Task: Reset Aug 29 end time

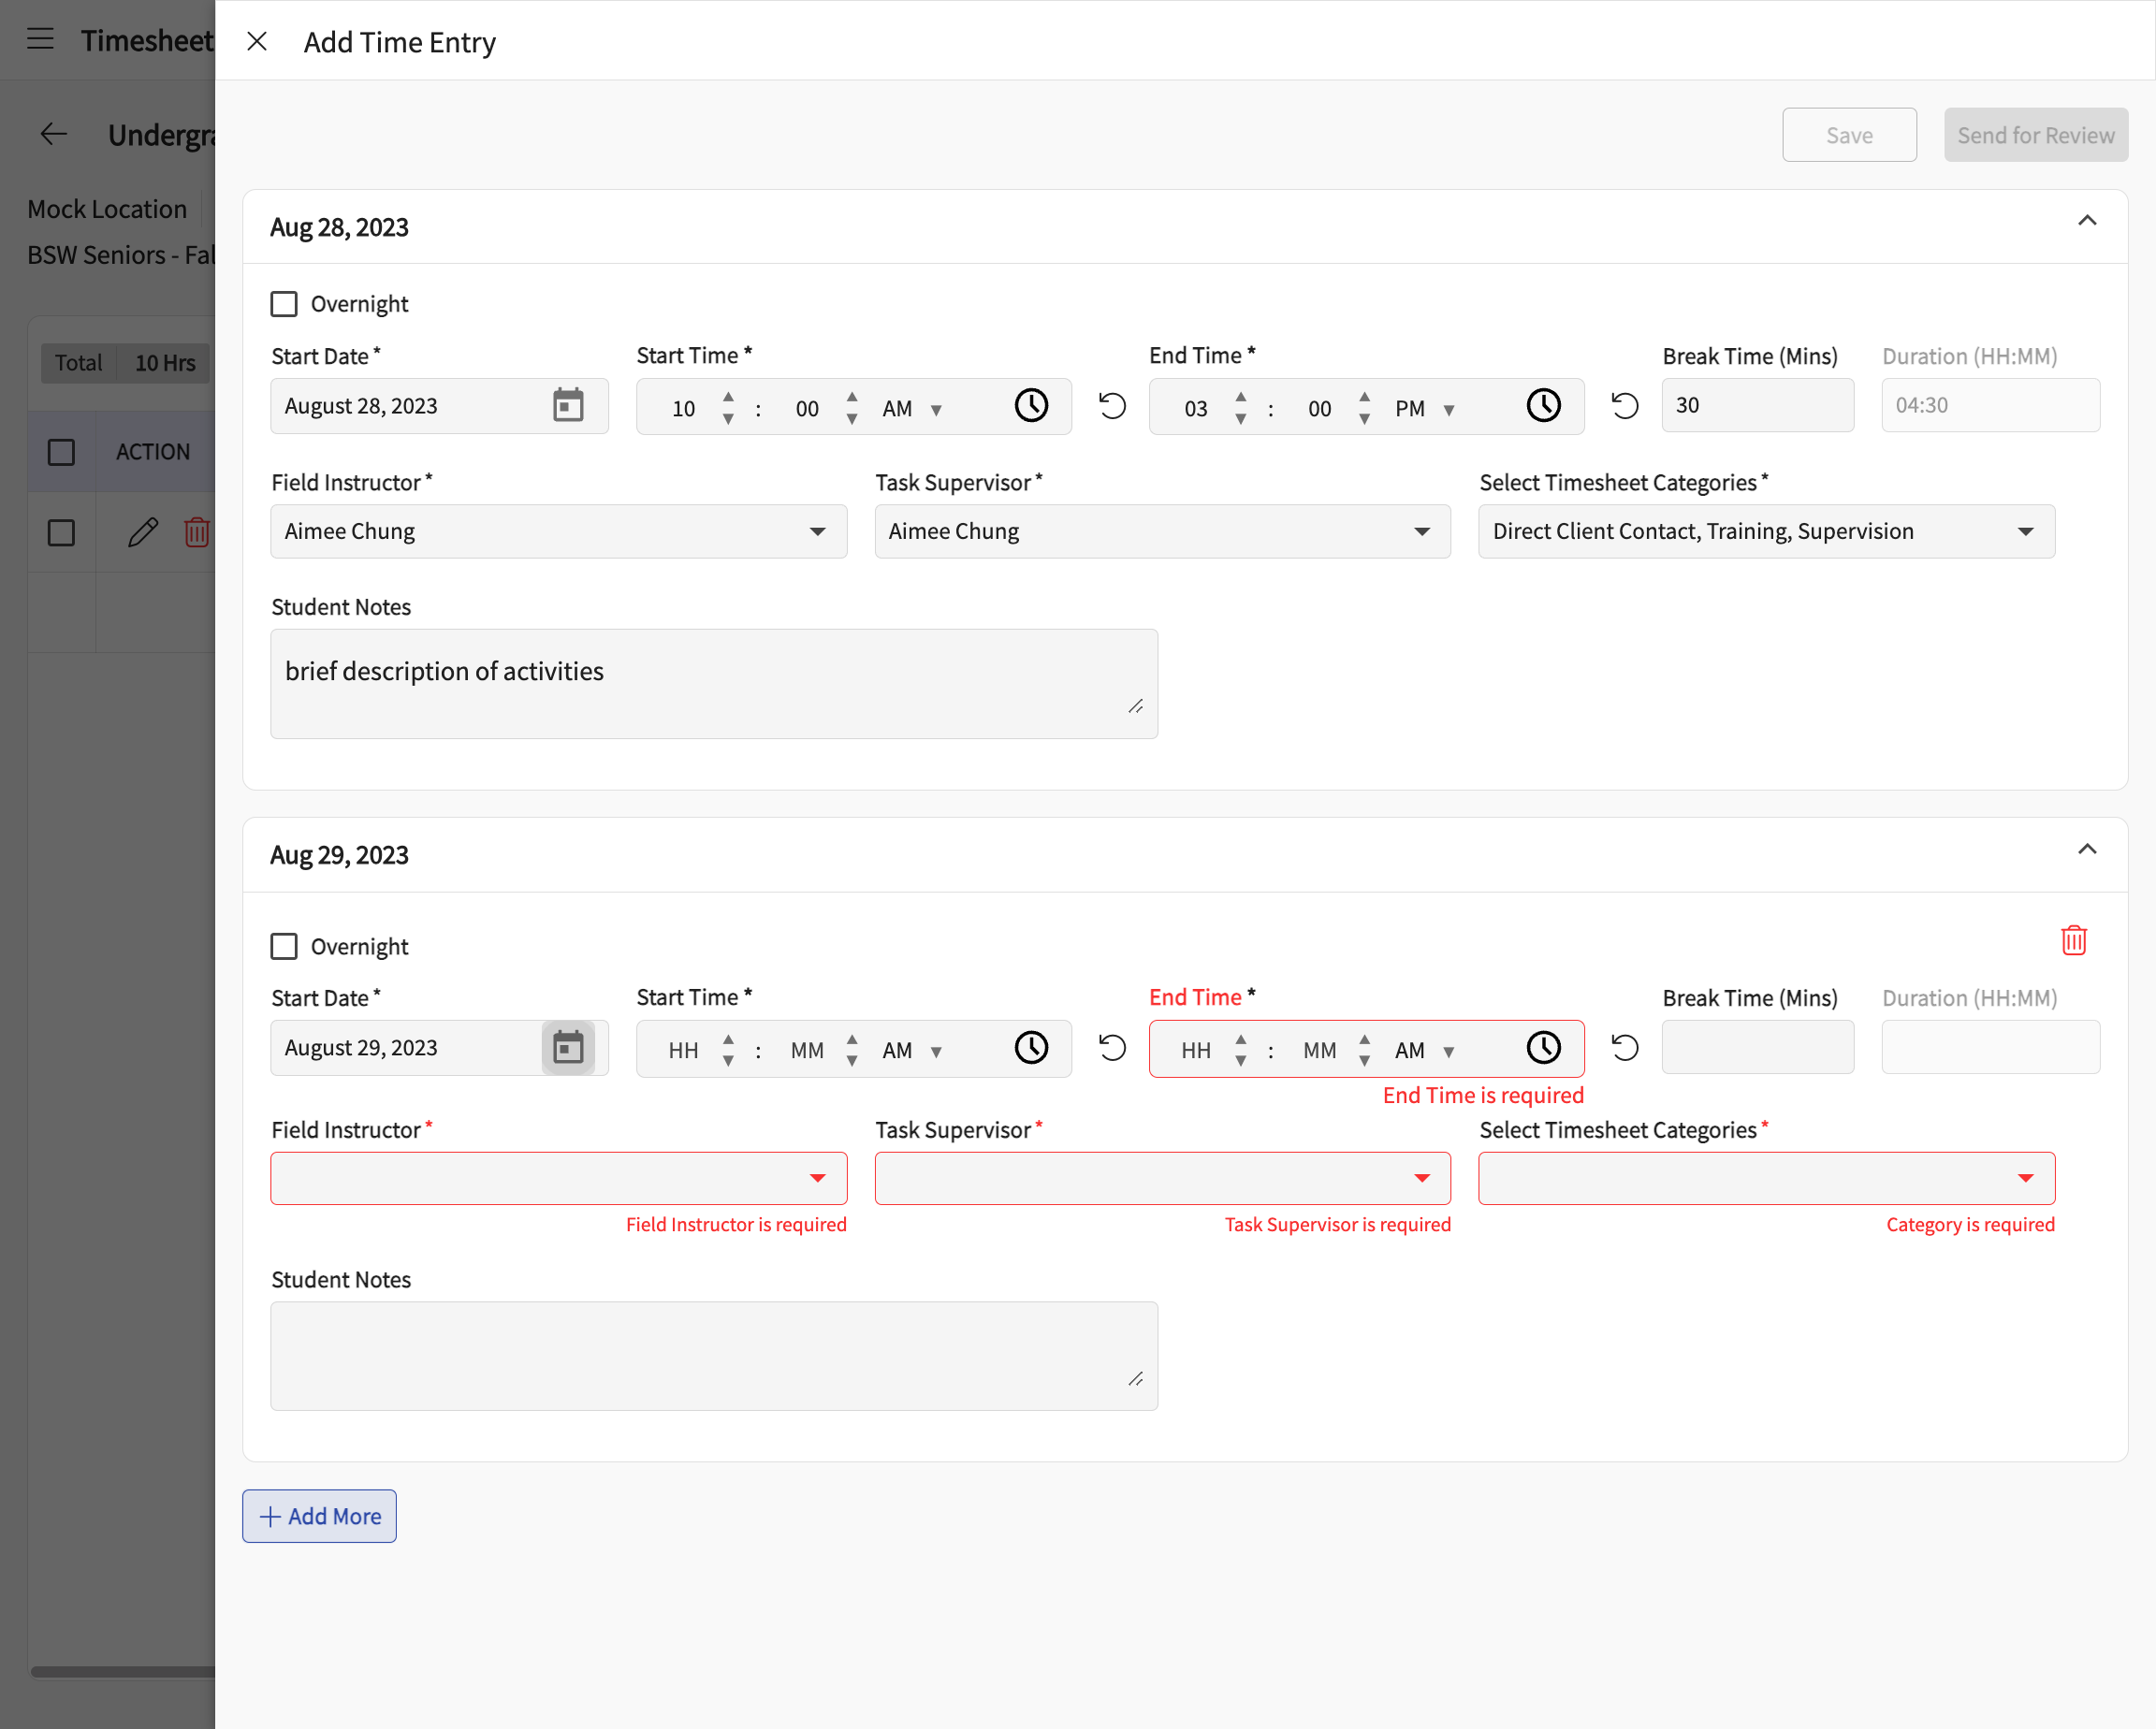Action: pyautogui.click(x=1625, y=1048)
